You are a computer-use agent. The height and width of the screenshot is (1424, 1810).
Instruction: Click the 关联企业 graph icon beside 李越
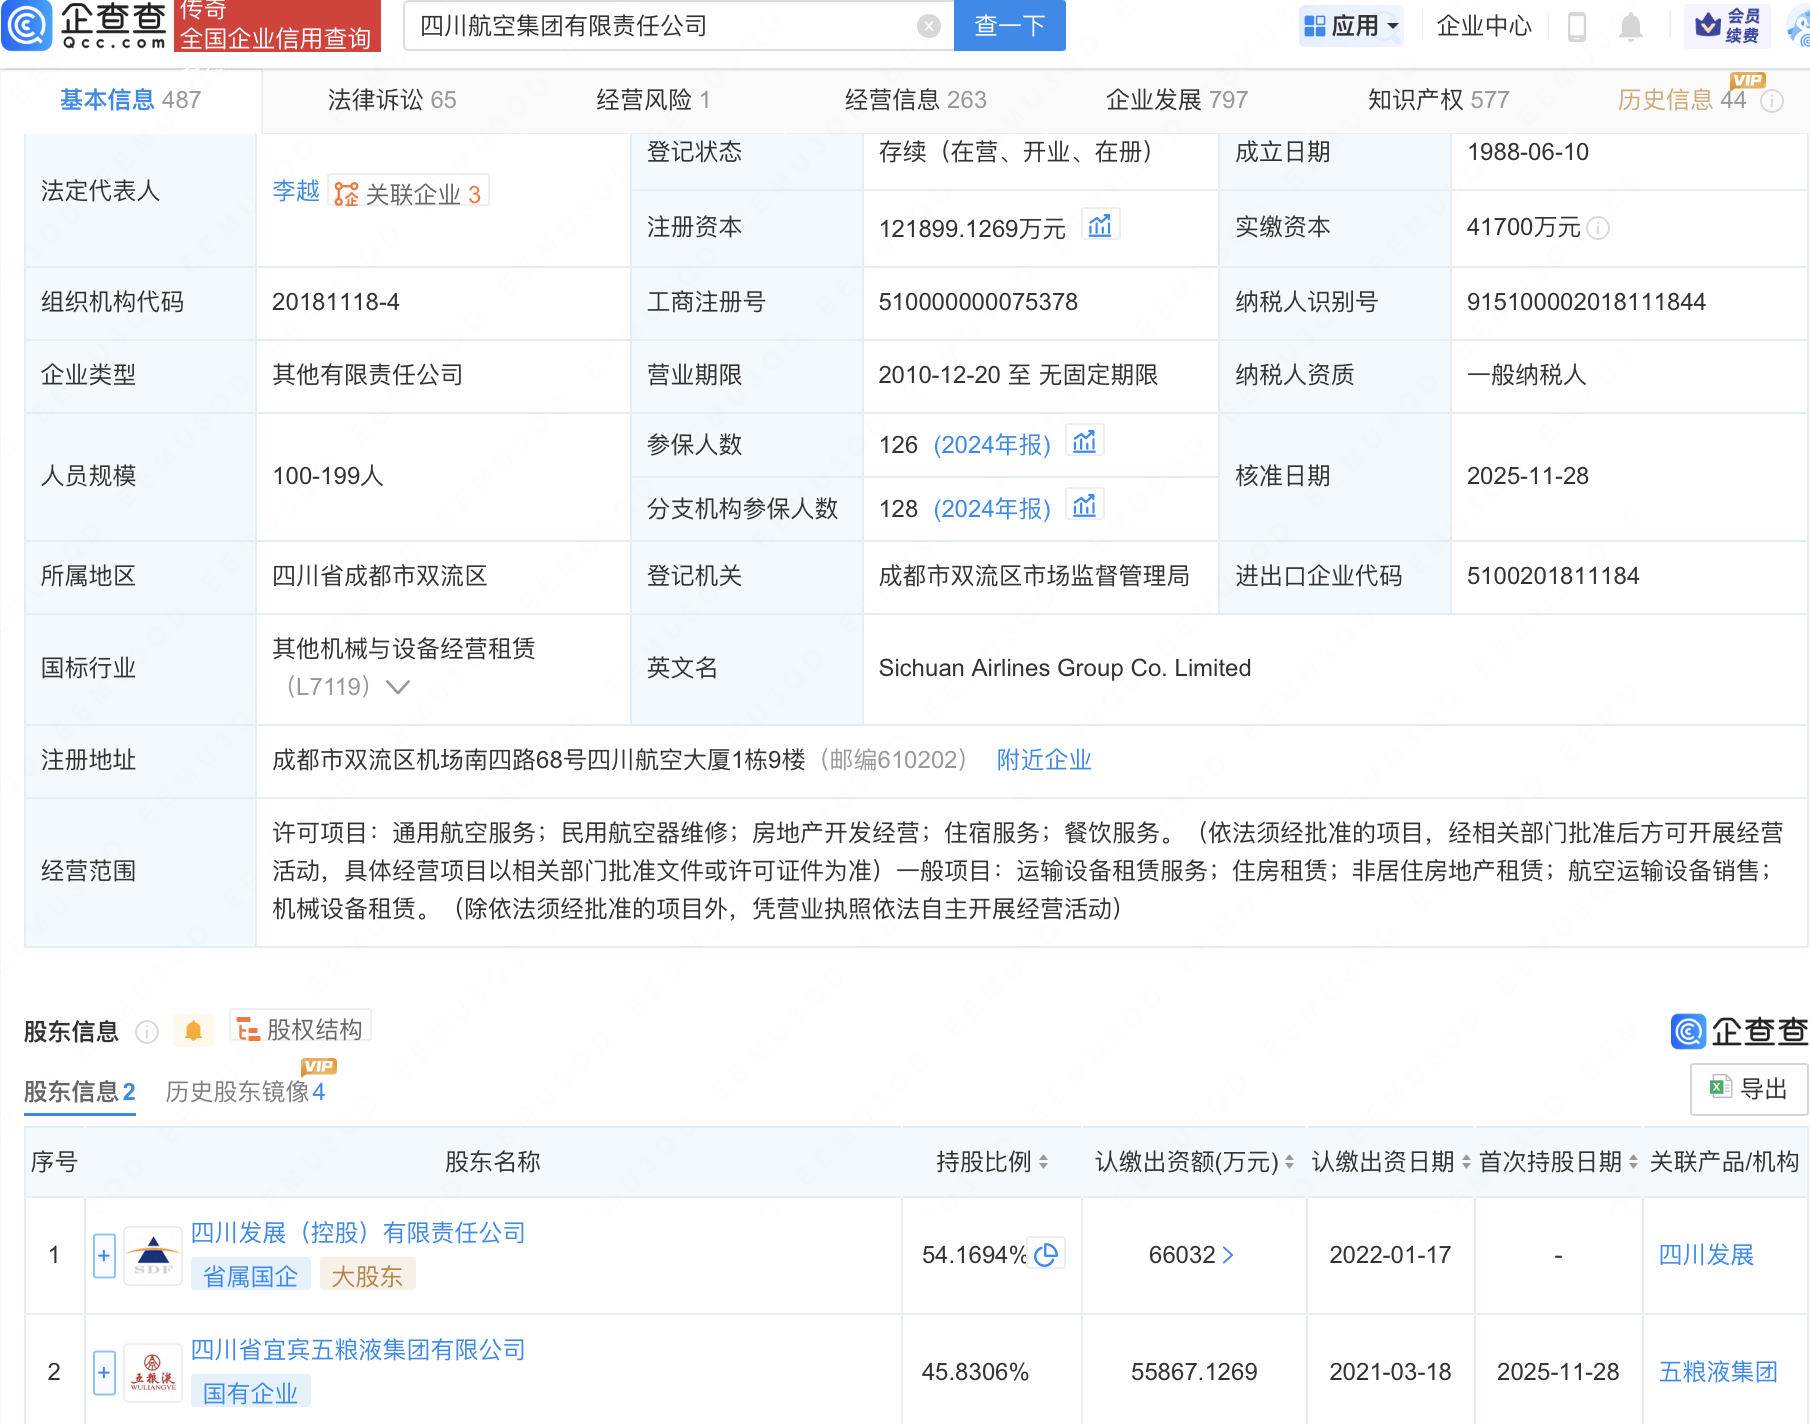344,191
